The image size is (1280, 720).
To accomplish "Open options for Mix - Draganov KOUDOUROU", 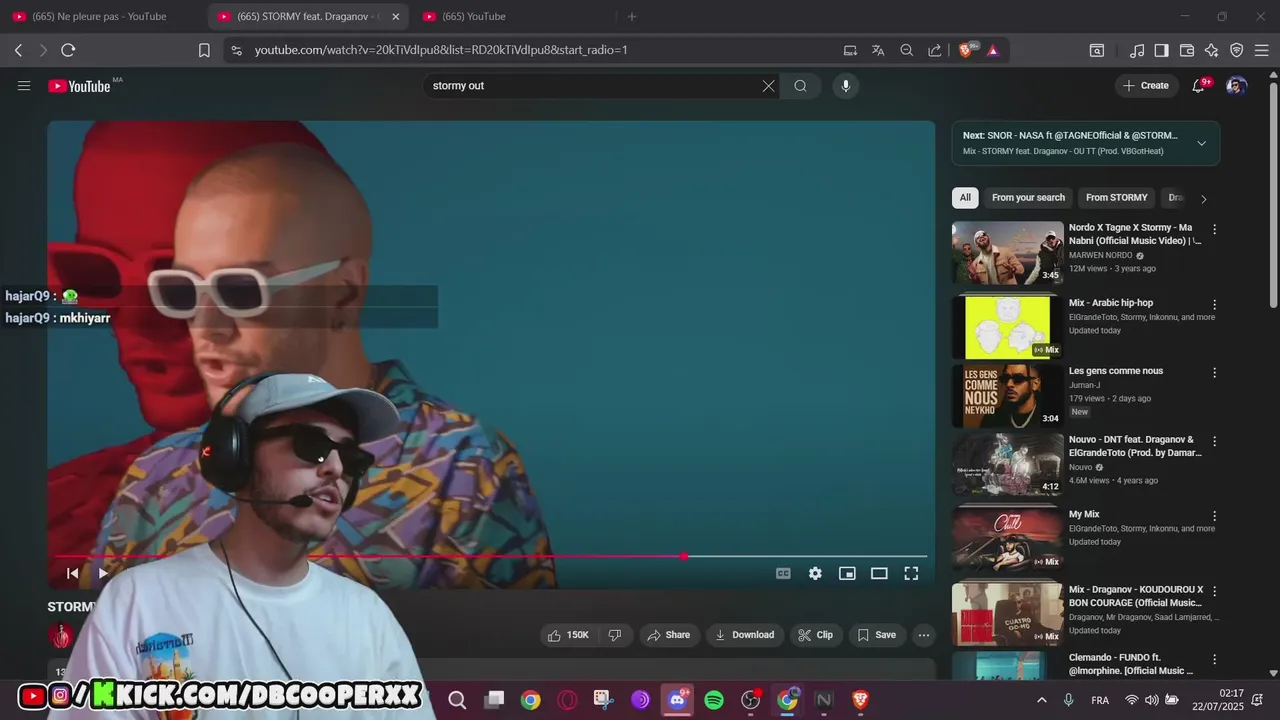I will tap(1215, 591).
